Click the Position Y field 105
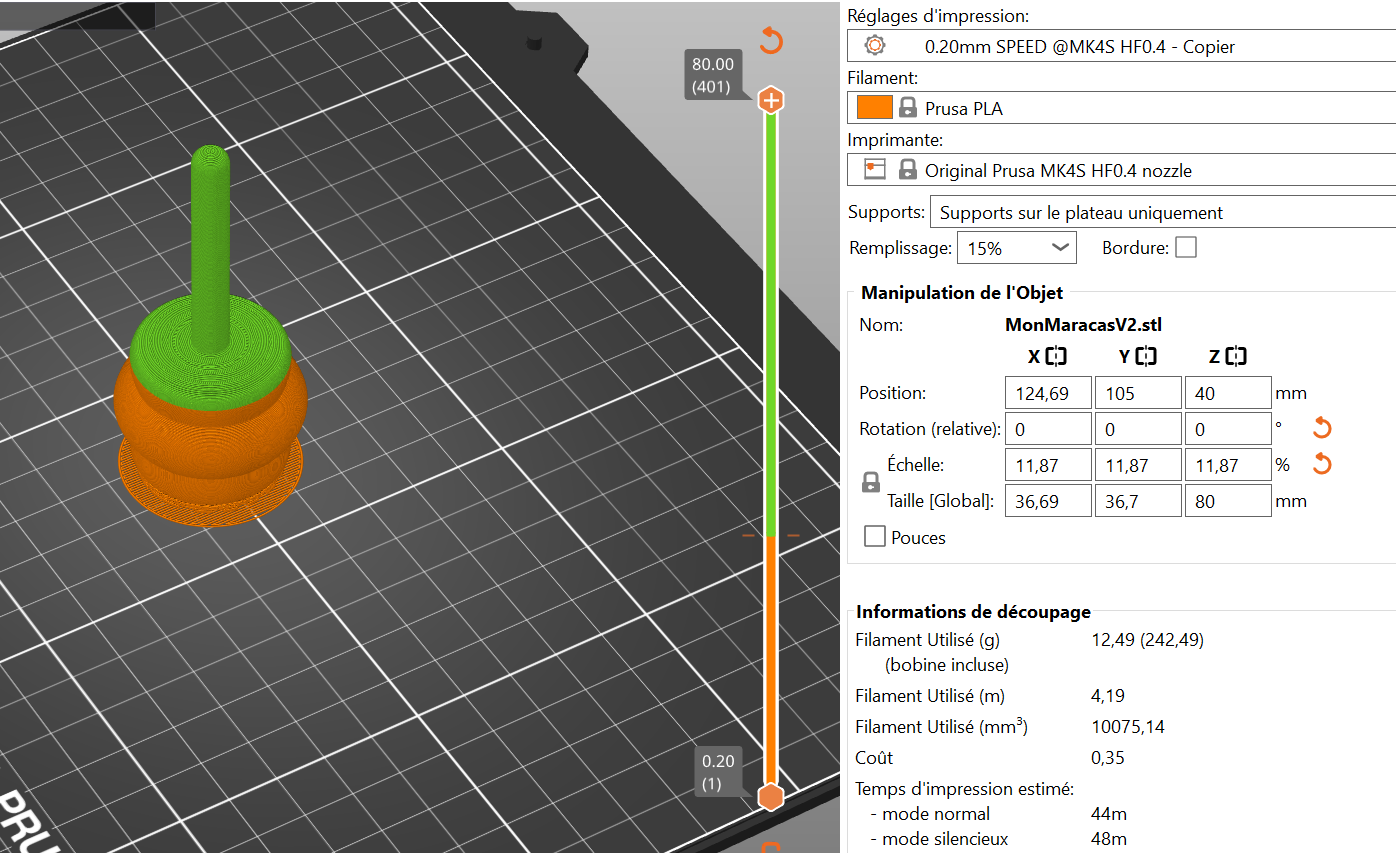This screenshot has width=1396, height=853. click(1138, 393)
